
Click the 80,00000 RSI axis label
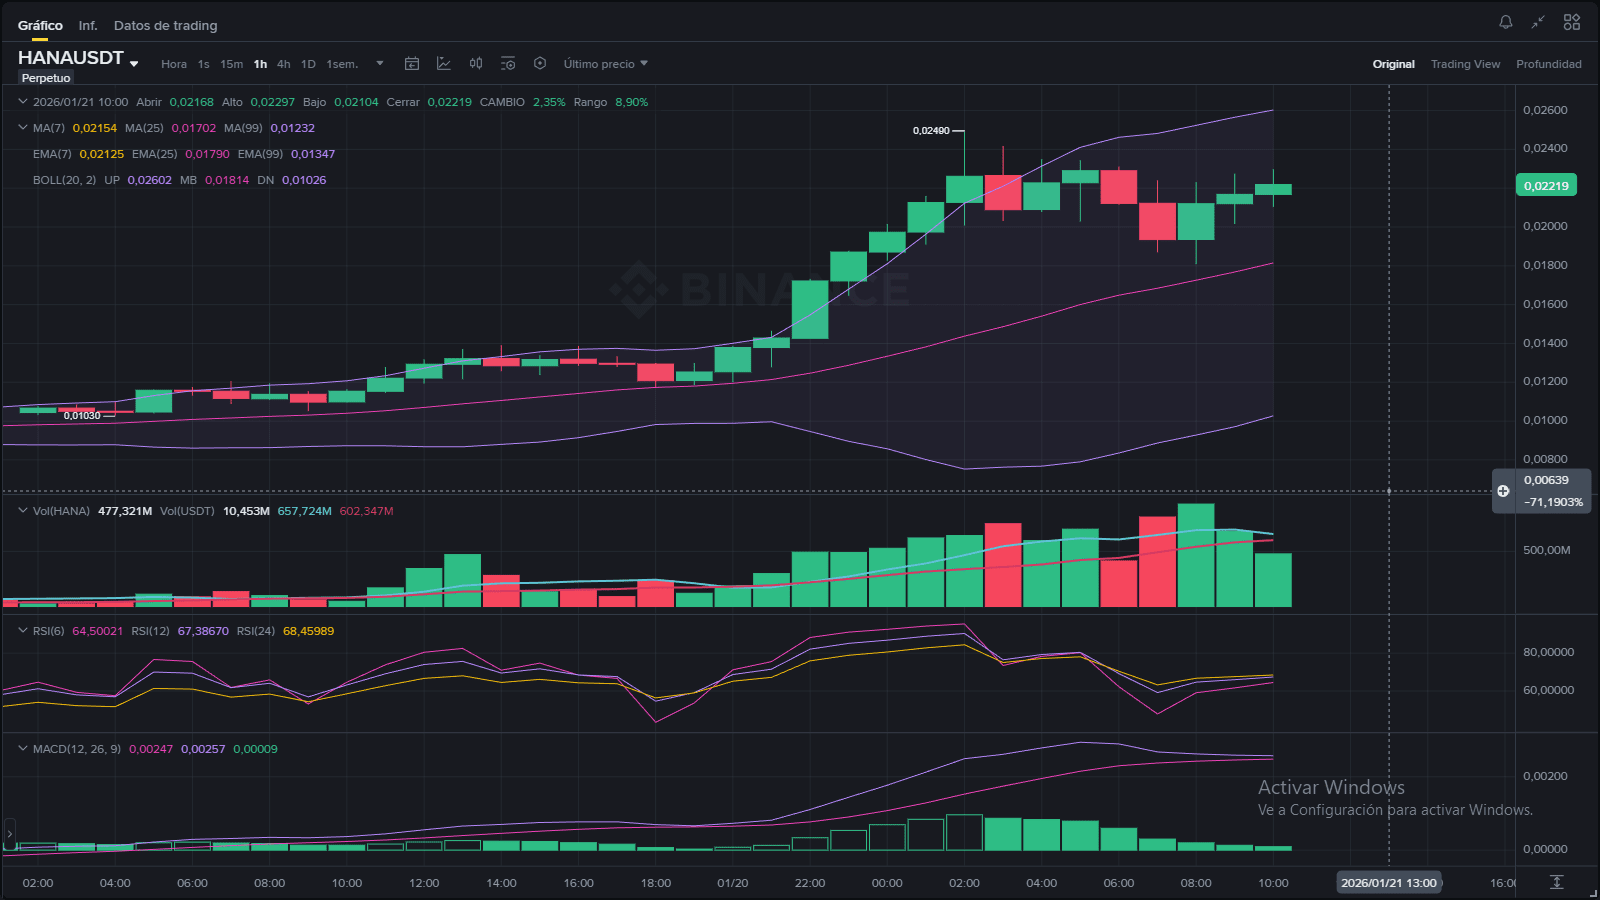[1548, 652]
